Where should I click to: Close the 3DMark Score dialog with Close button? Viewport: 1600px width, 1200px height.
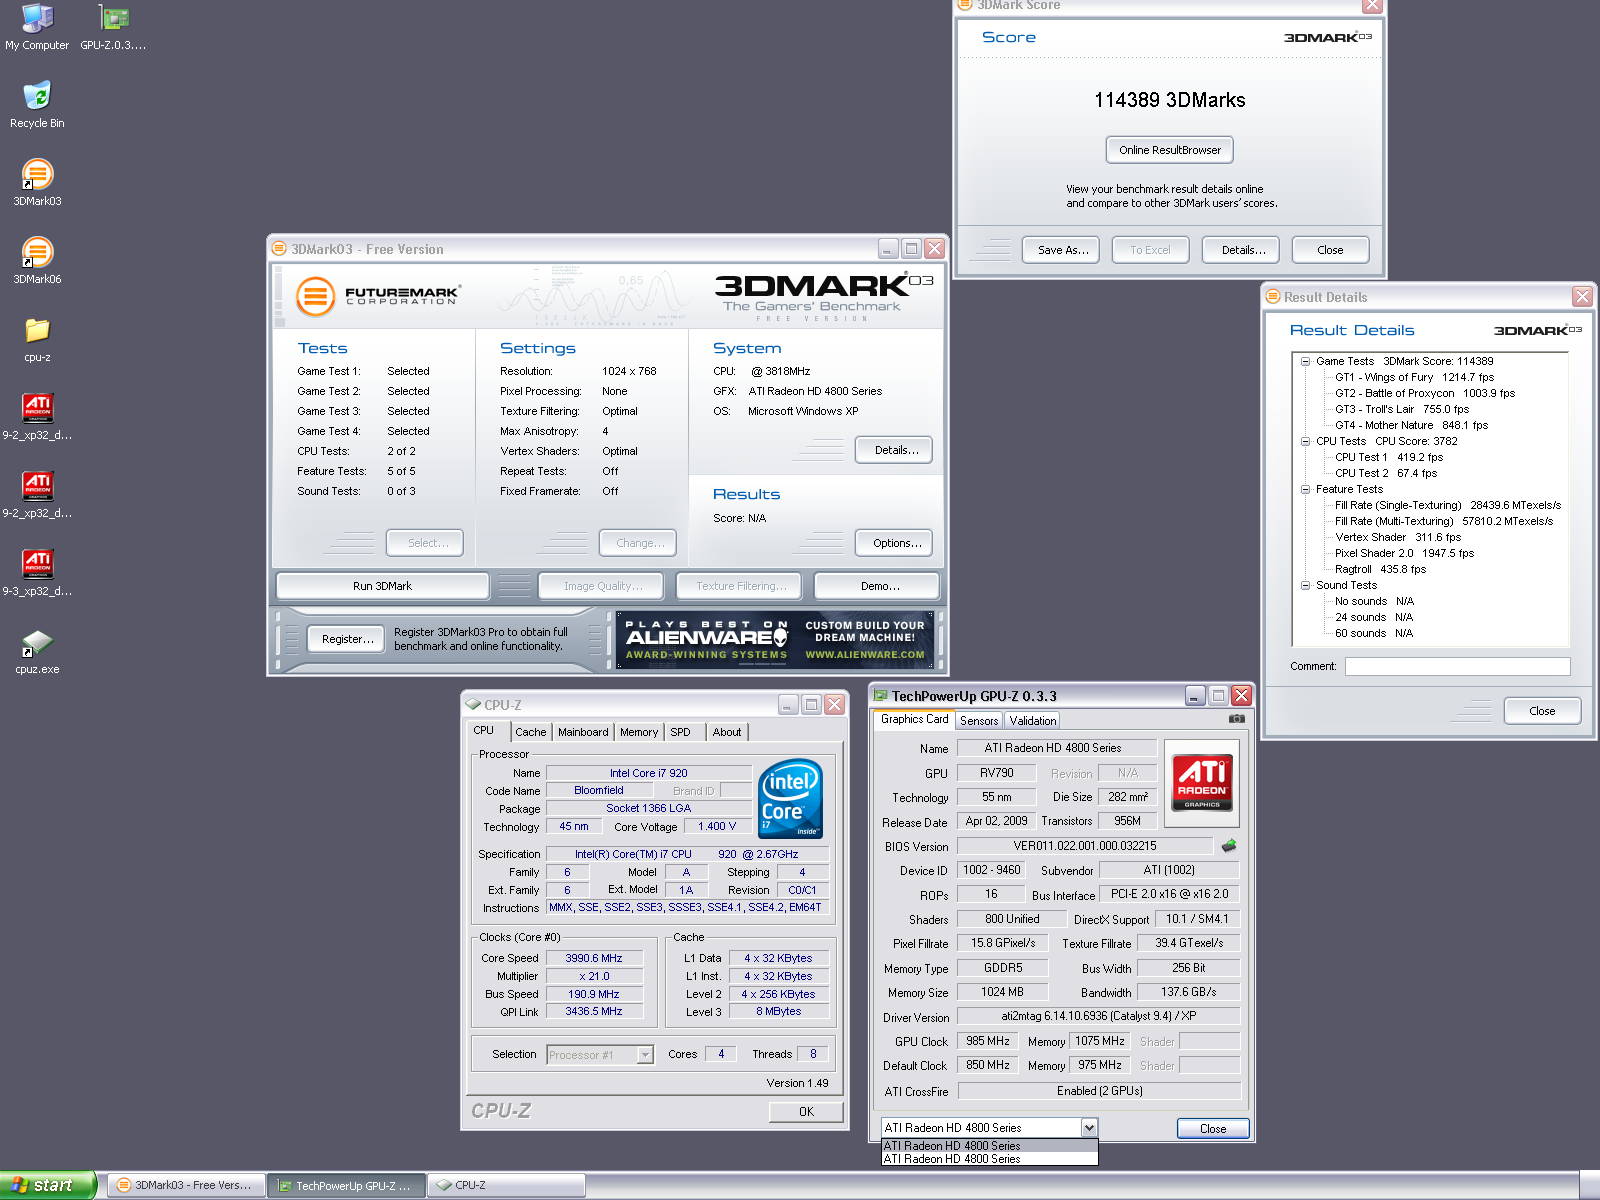pos(1330,250)
